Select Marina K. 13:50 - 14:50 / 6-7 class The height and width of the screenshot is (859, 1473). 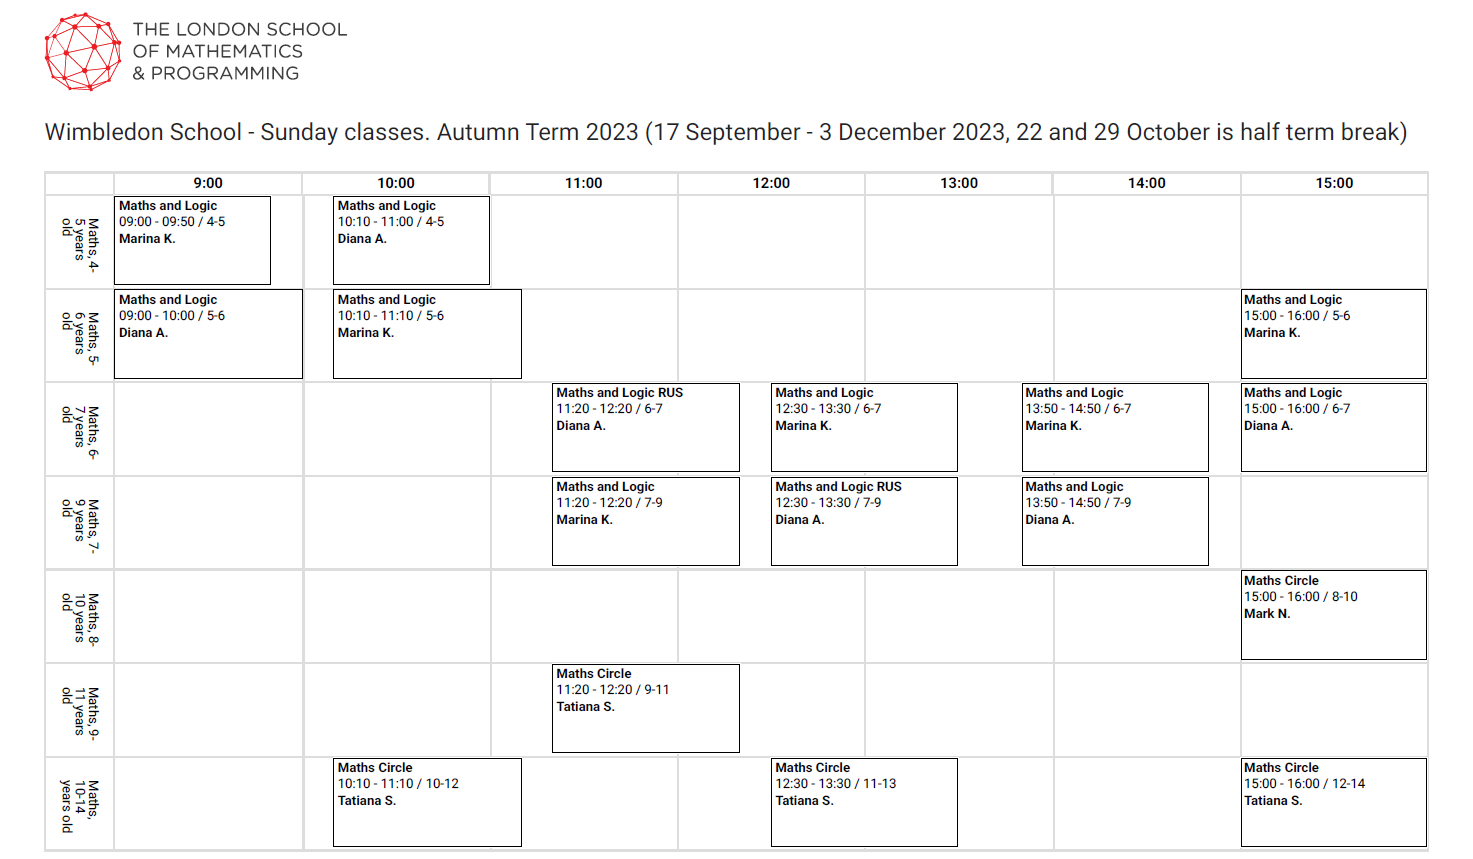tap(1115, 427)
